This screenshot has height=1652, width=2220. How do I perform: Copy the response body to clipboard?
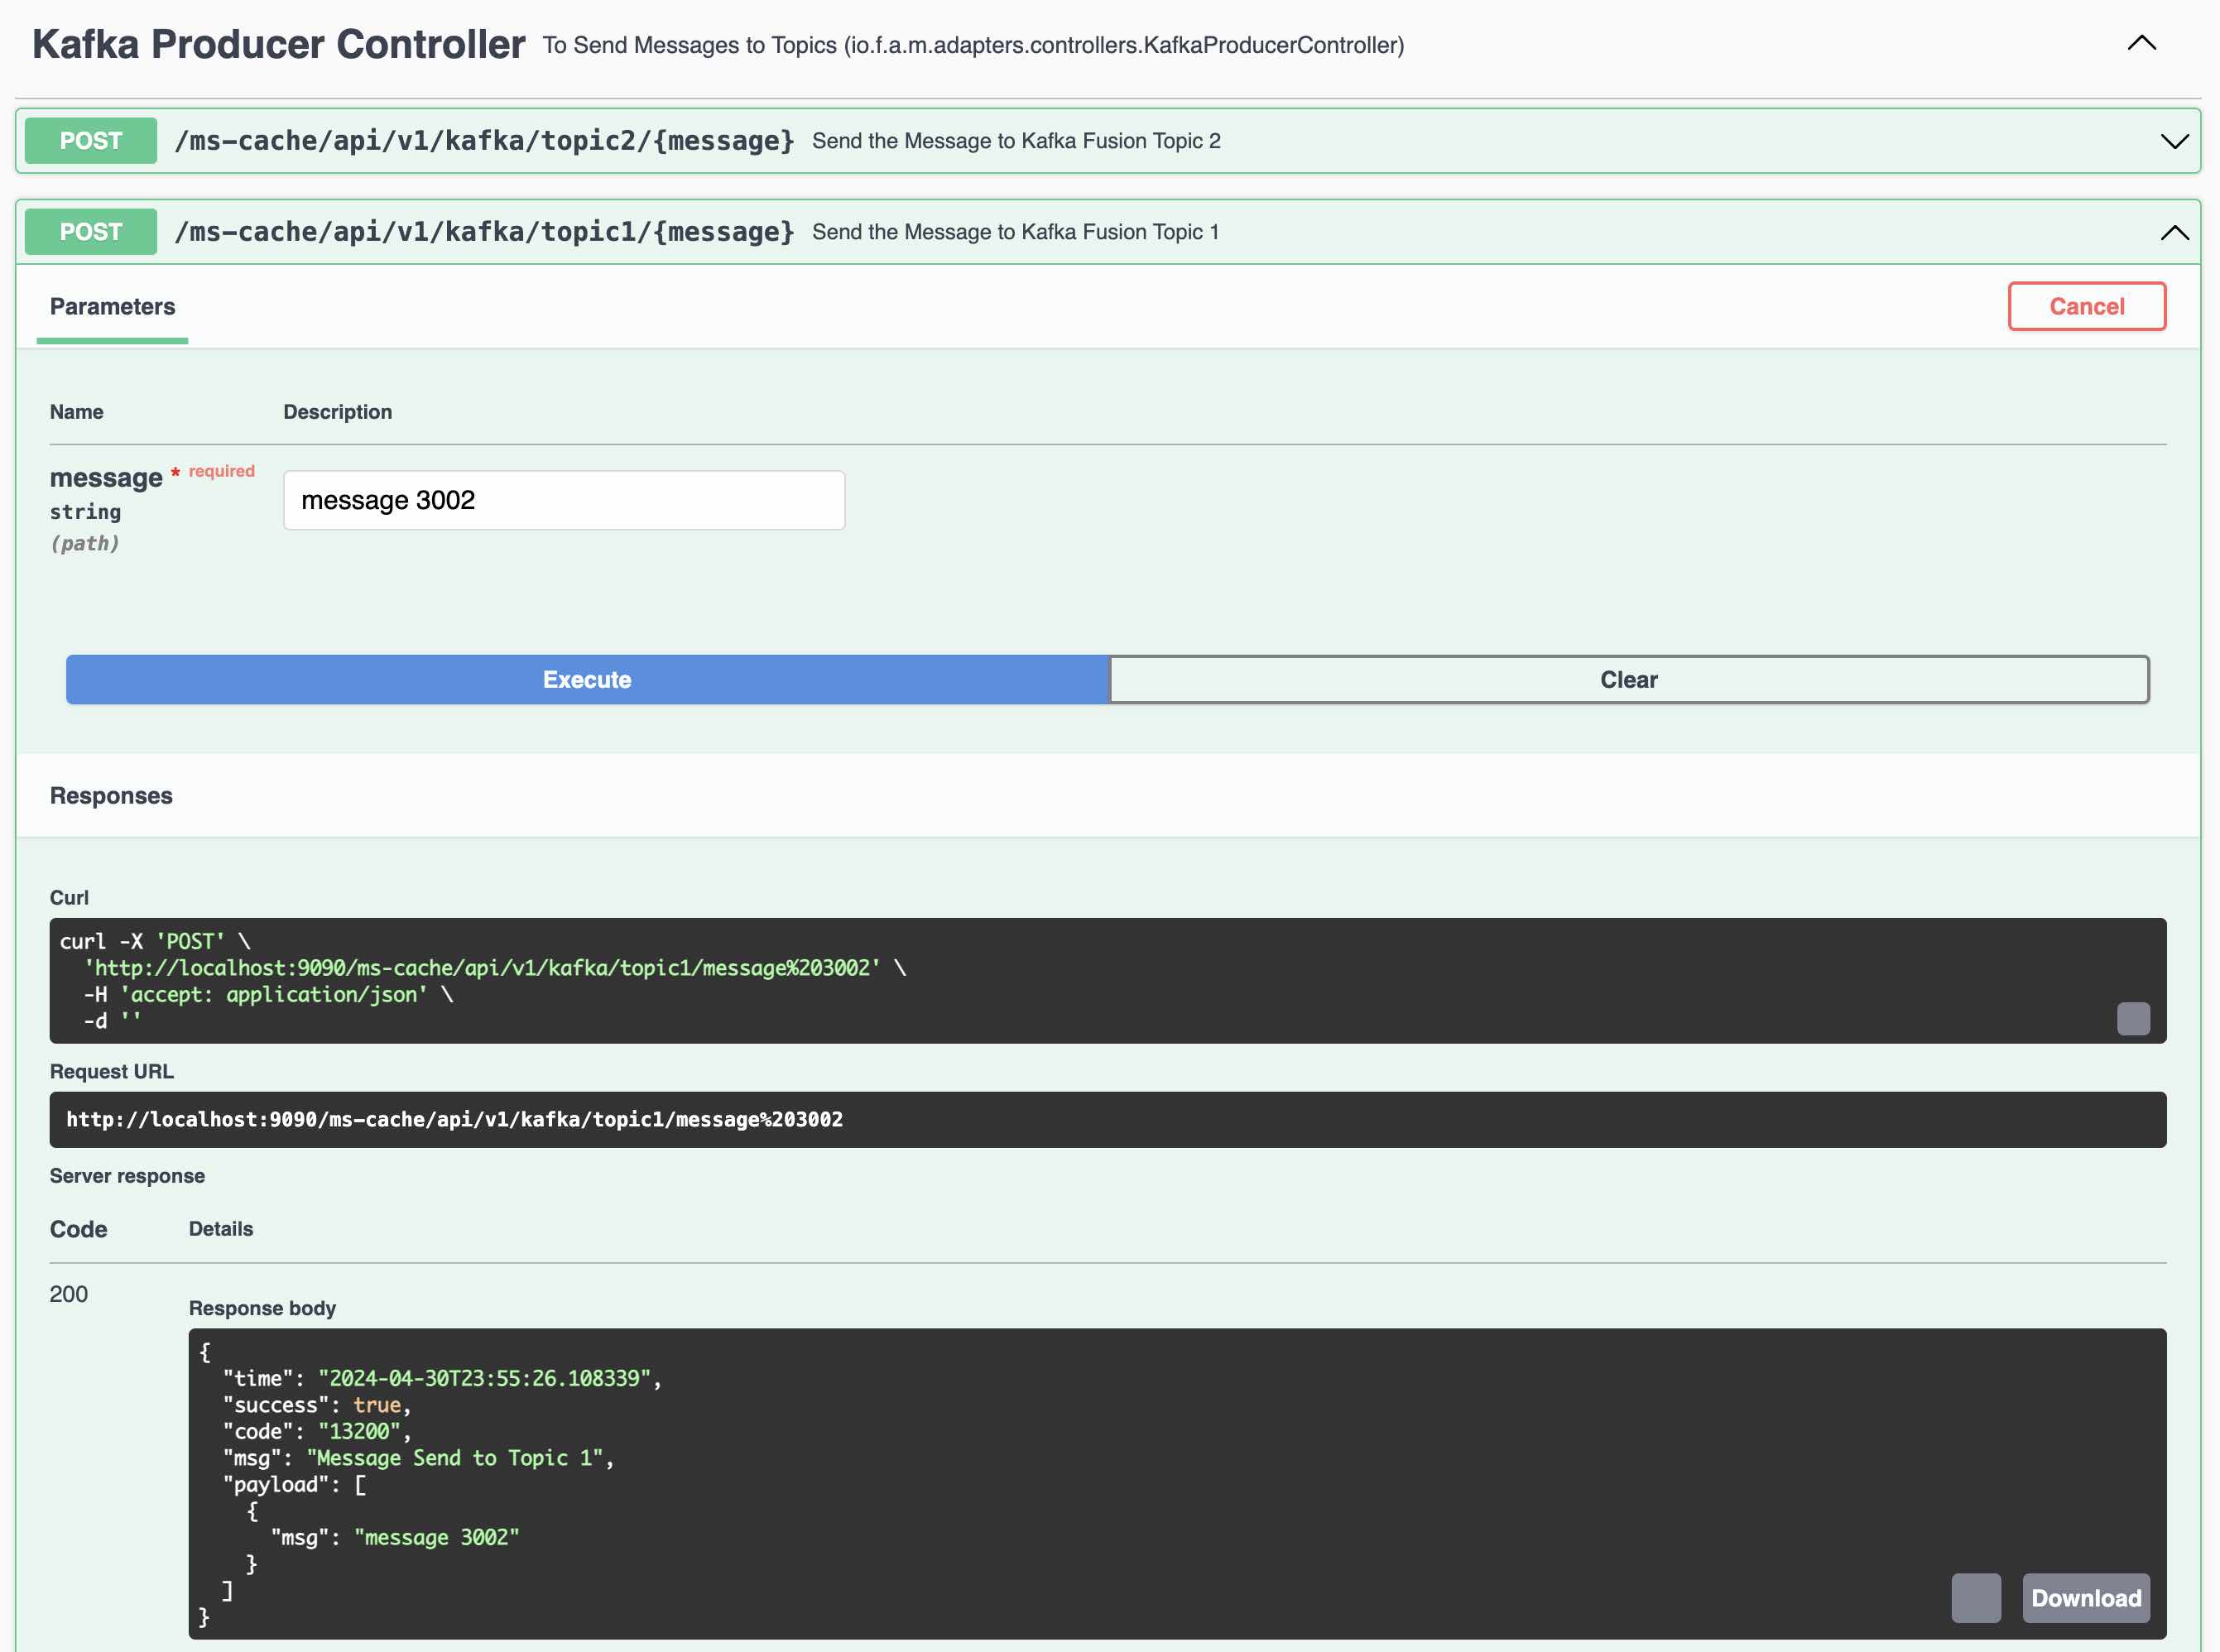[1975, 1597]
